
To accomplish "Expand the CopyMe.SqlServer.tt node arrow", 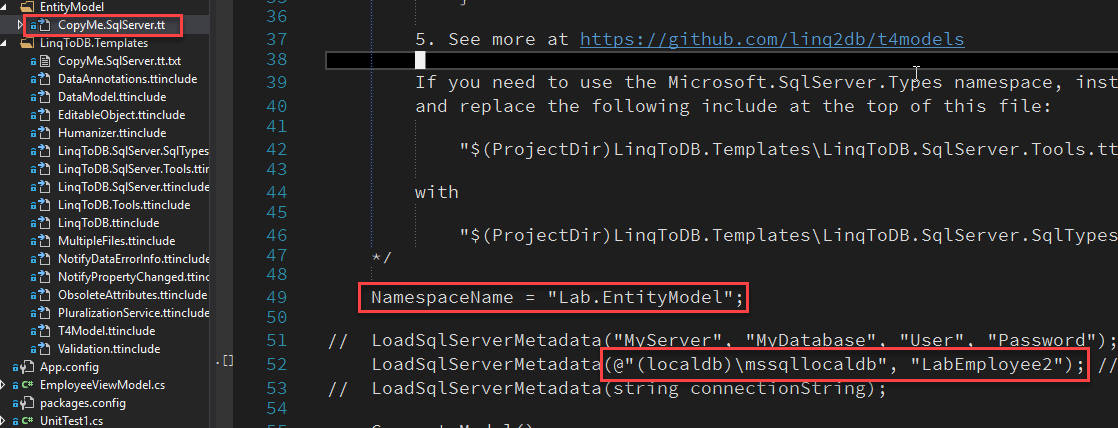I will click(x=20, y=23).
